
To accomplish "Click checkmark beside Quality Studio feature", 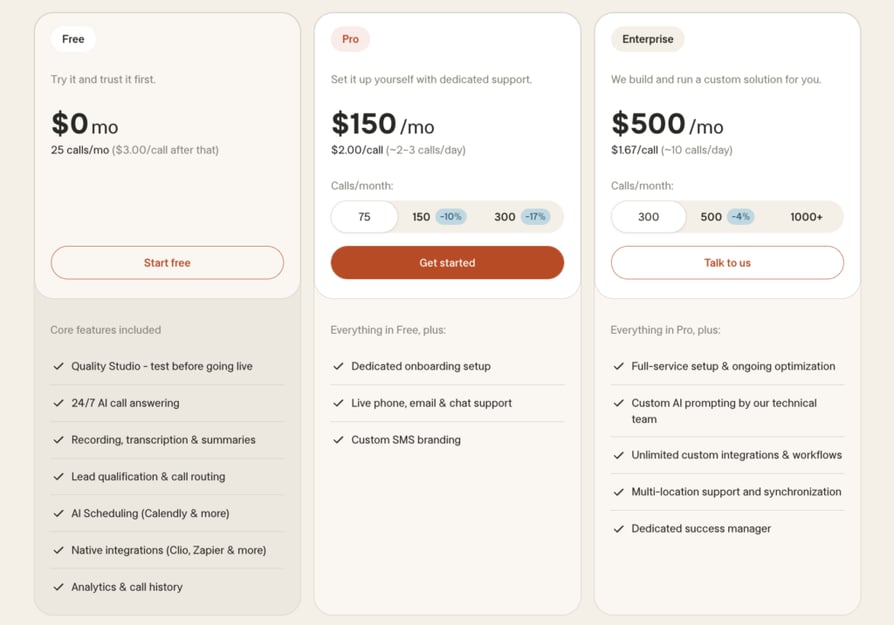I will coord(58,366).
